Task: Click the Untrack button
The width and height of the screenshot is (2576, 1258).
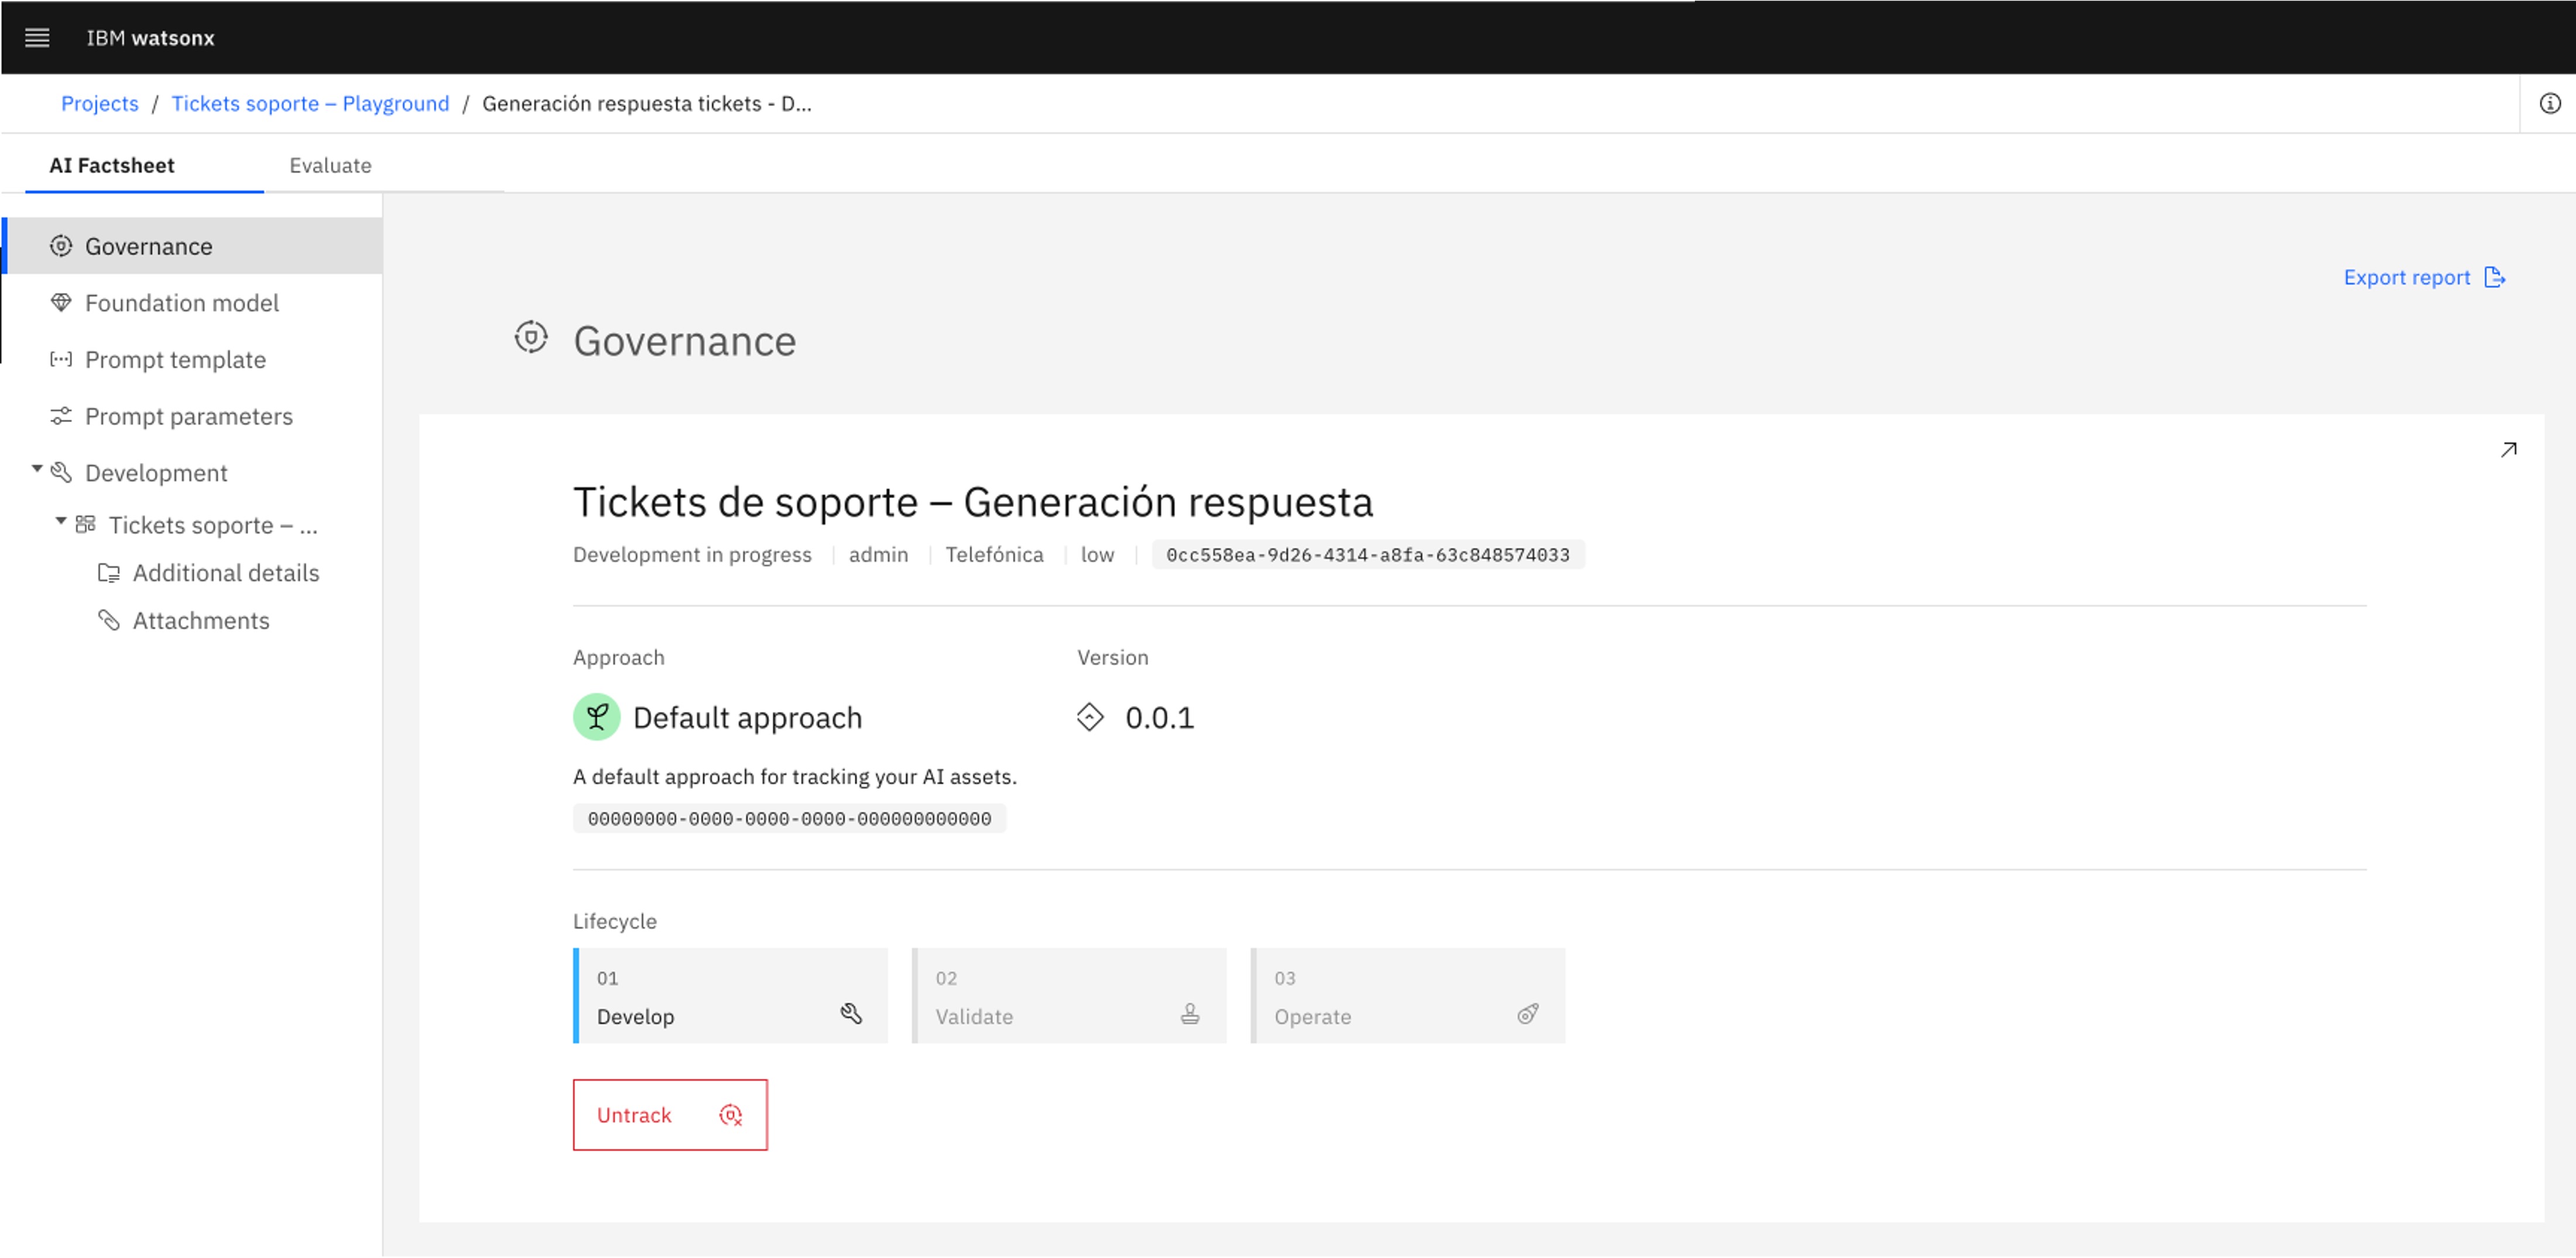Action: (670, 1115)
